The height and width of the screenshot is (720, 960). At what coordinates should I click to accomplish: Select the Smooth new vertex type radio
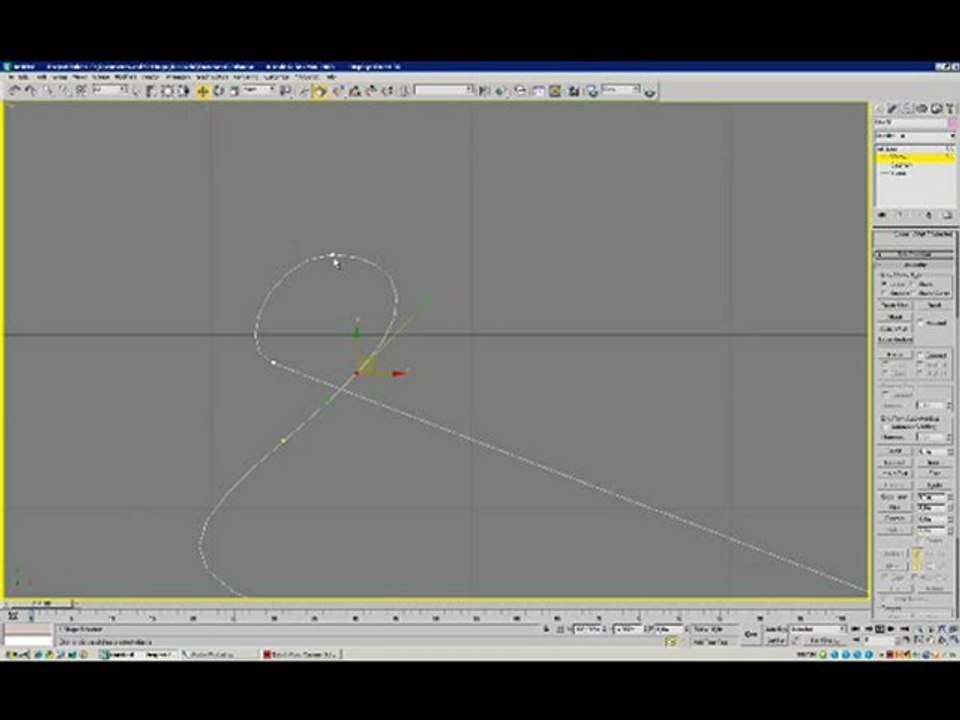[x=885, y=294]
